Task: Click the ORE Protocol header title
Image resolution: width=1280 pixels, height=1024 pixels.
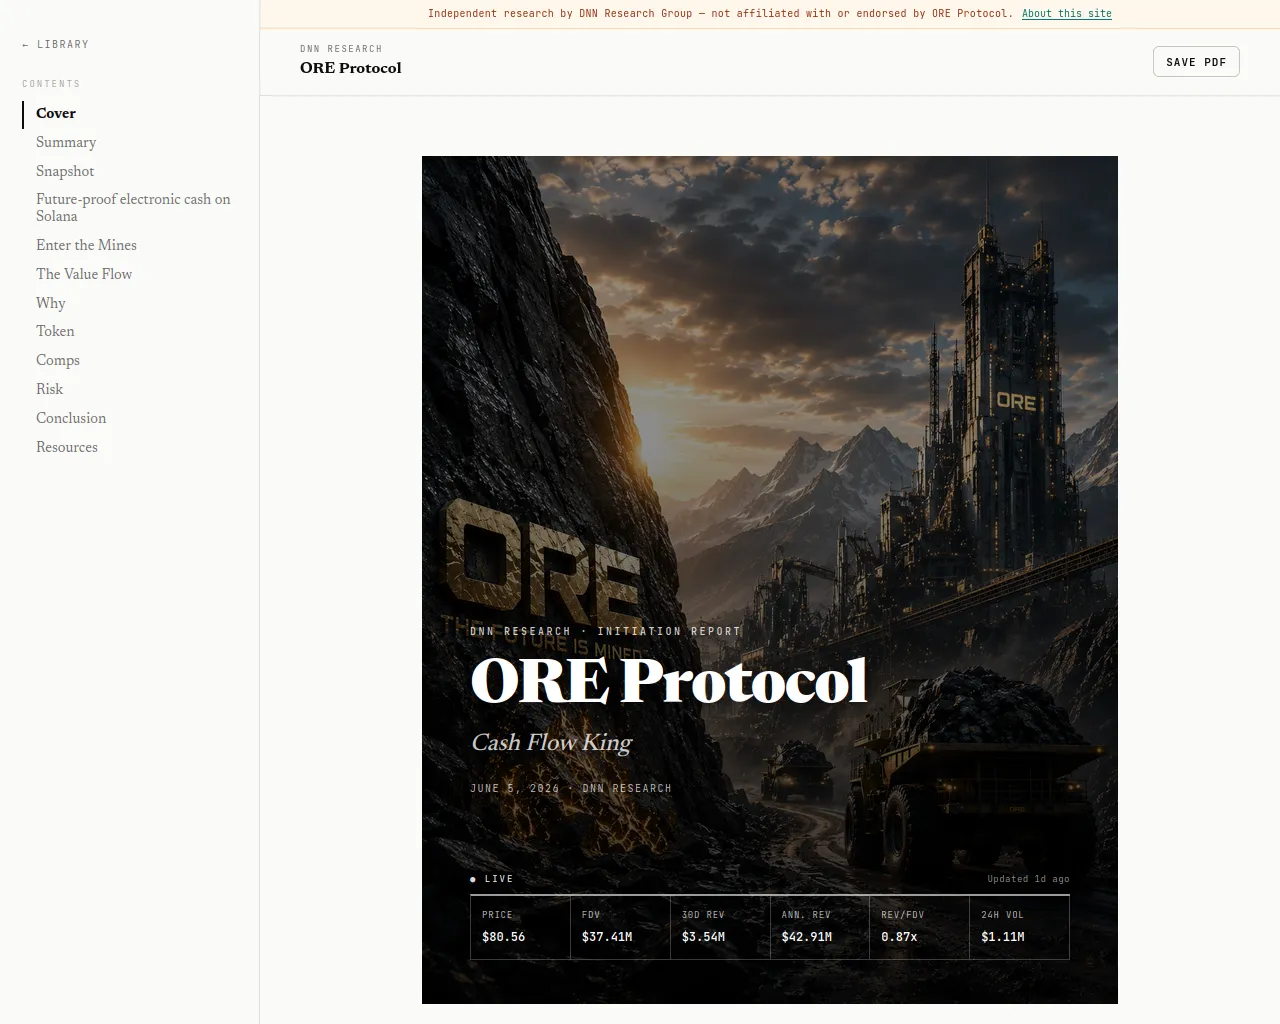Action: tap(351, 68)
